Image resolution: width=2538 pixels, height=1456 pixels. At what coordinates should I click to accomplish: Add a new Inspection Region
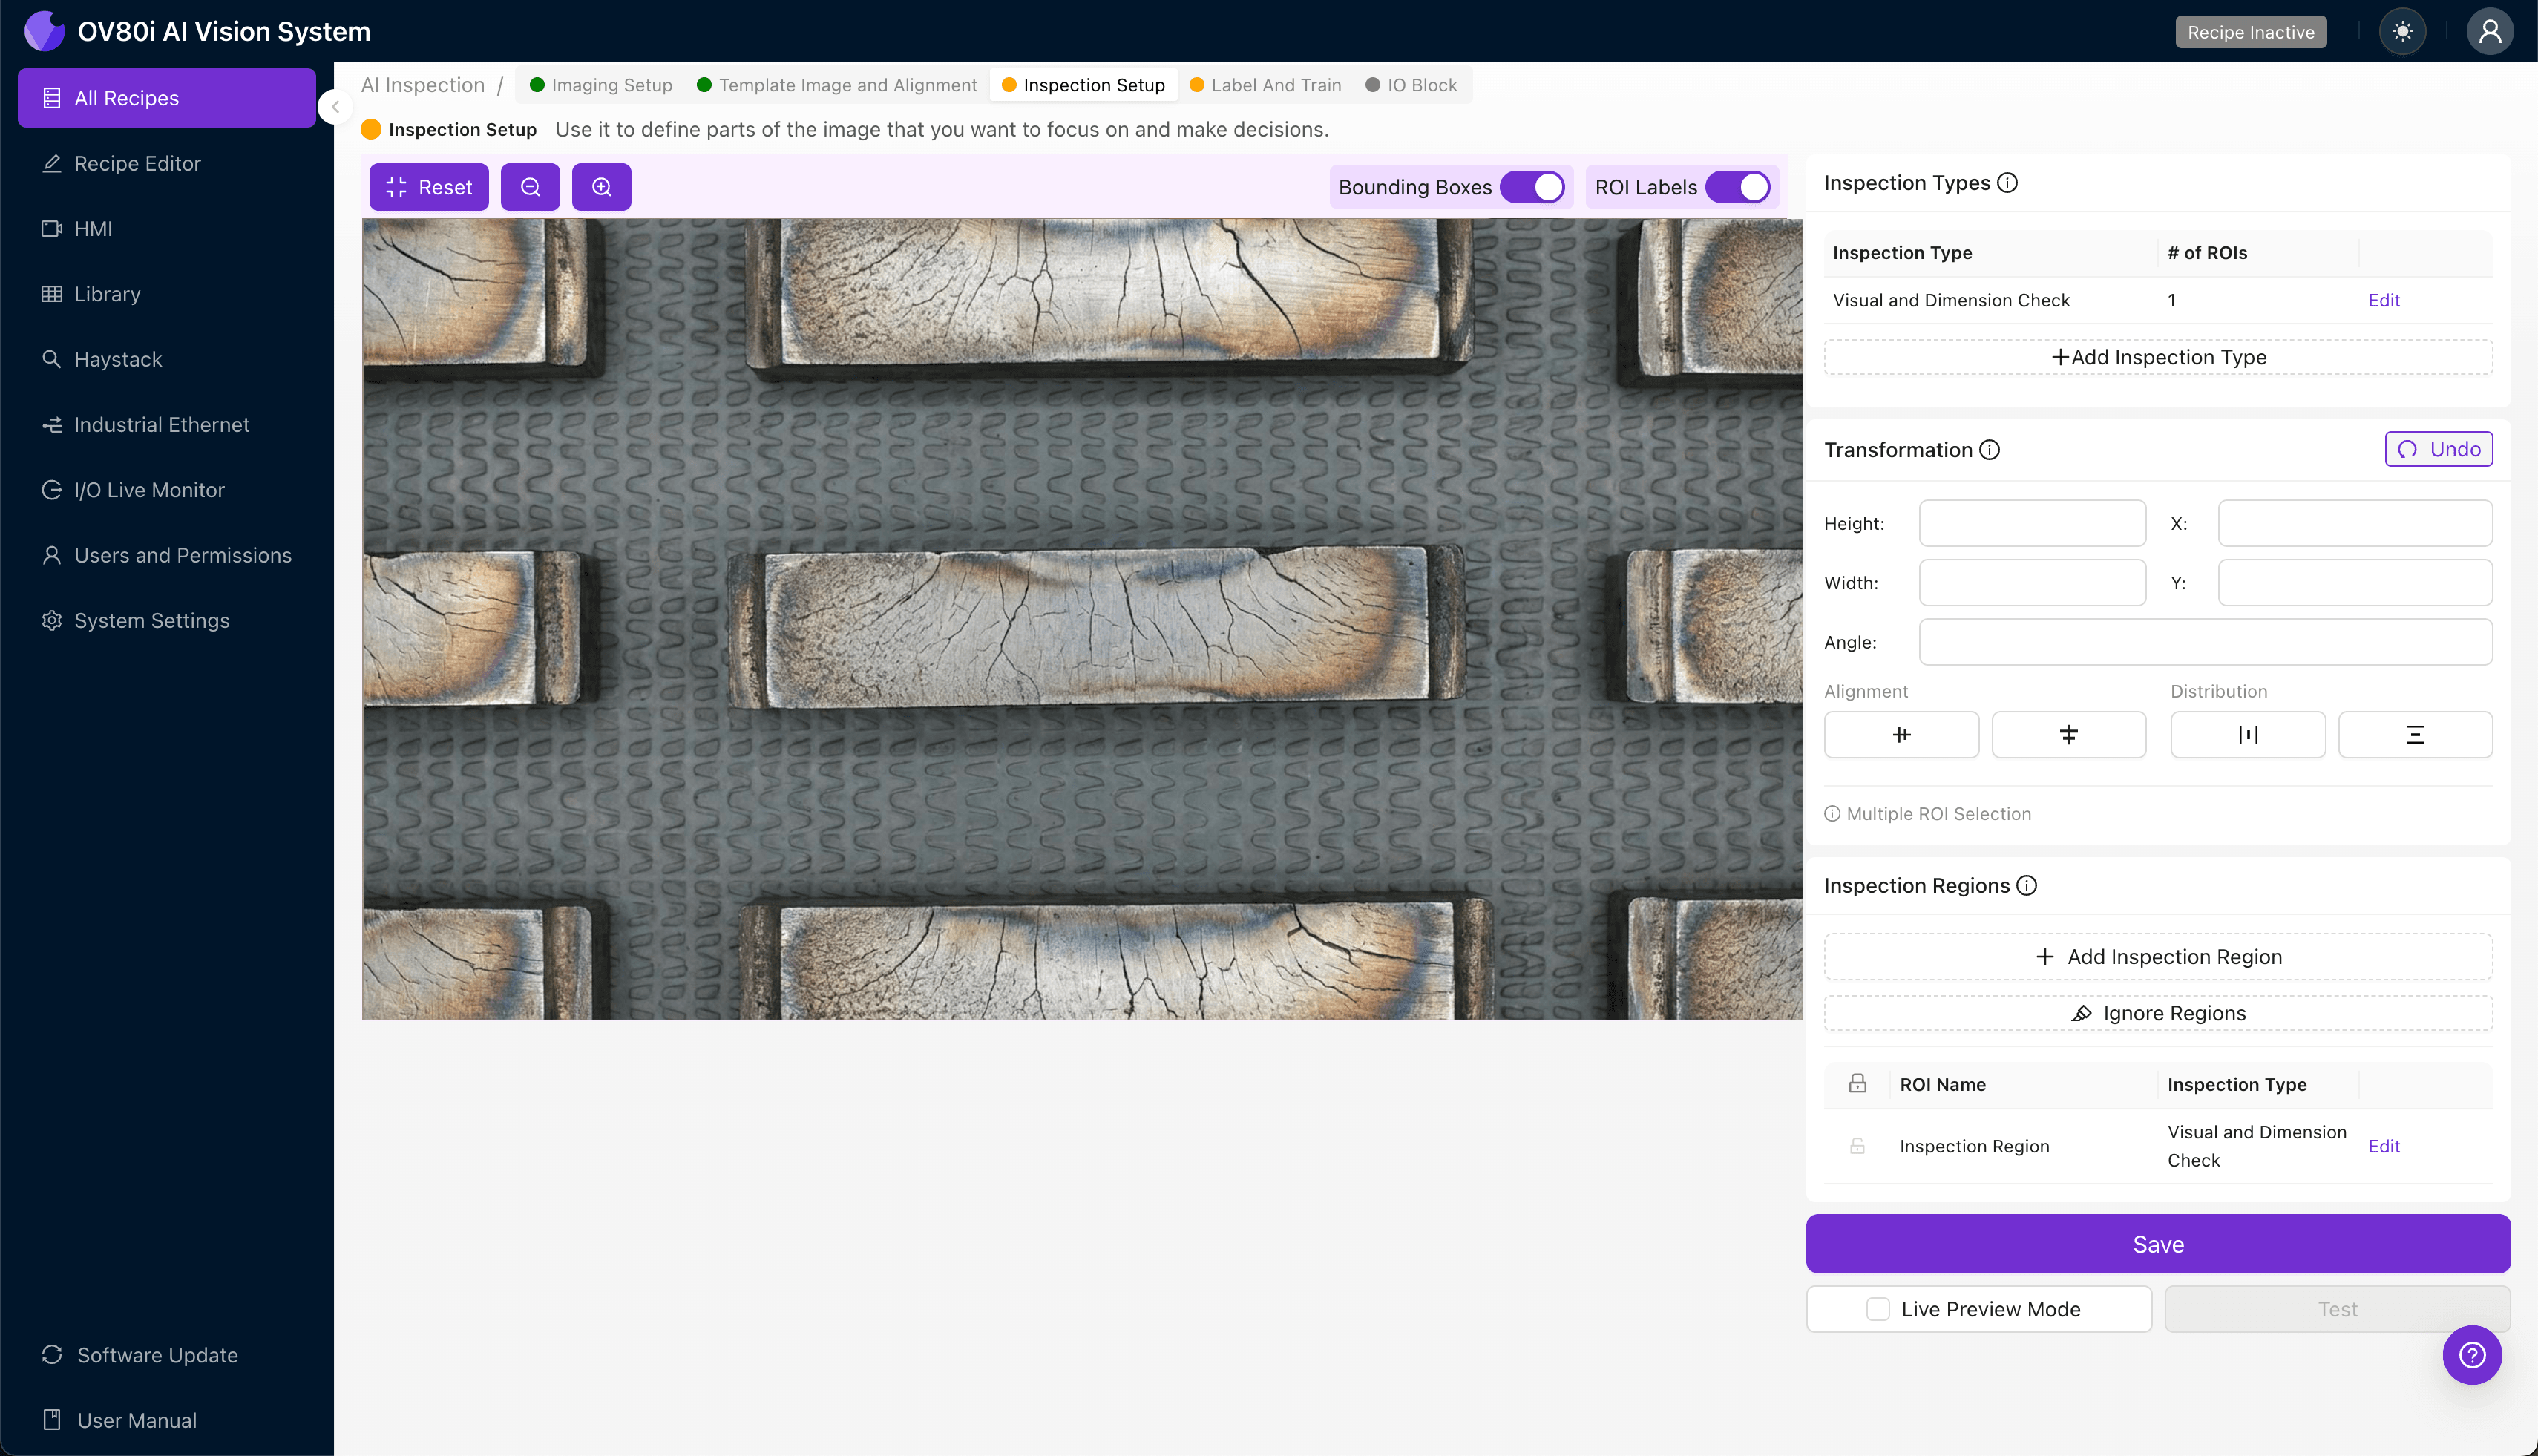click(2157, 956)
